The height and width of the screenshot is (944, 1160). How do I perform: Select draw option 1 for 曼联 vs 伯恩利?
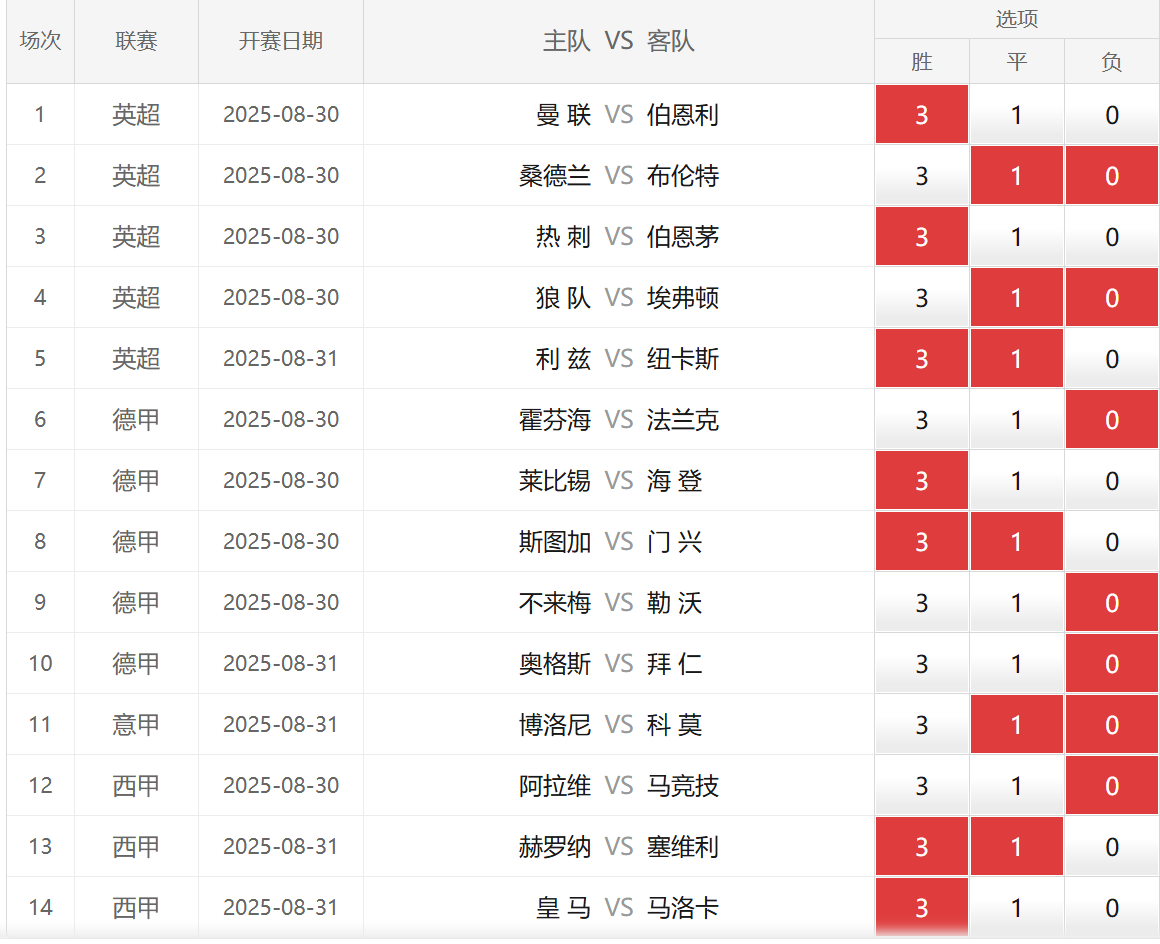tap(1016, 114)
